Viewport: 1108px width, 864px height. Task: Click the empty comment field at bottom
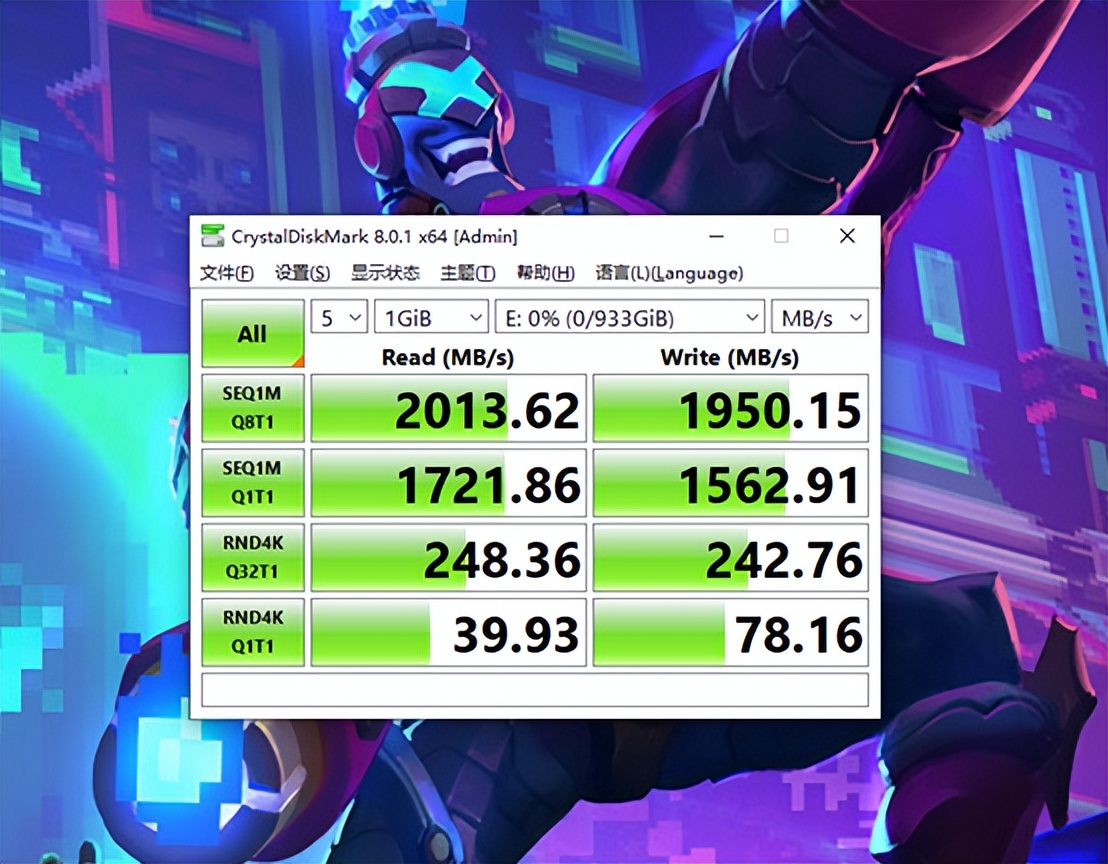[535, 690]
